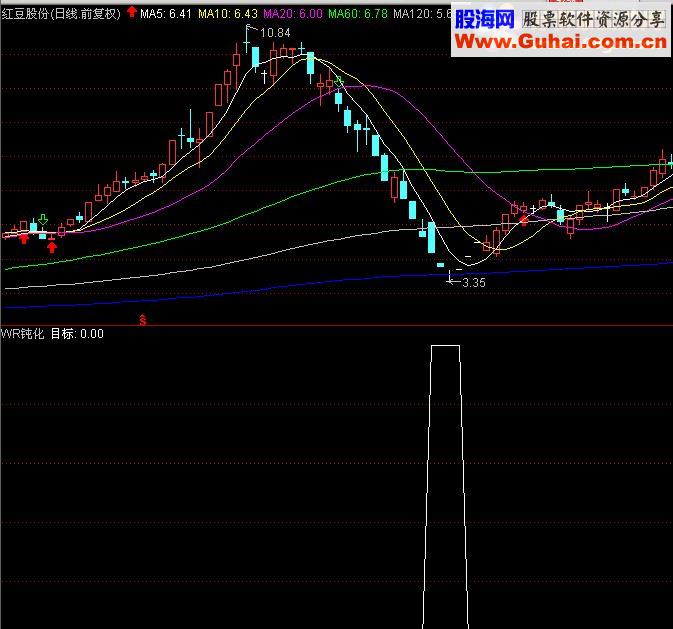Click the 10.84 high price label
Image resolution: width=673 pixels, height=629 pixels.
click(x=275, y=33)
